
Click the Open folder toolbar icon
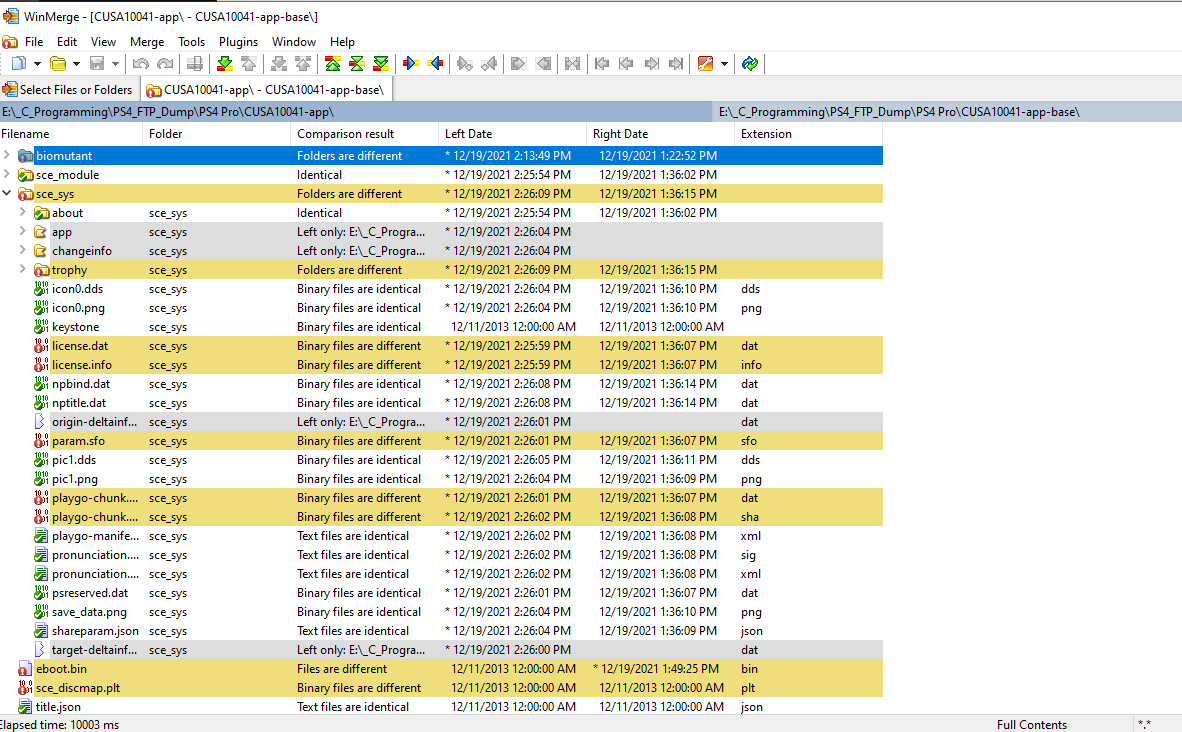[58, 64]
